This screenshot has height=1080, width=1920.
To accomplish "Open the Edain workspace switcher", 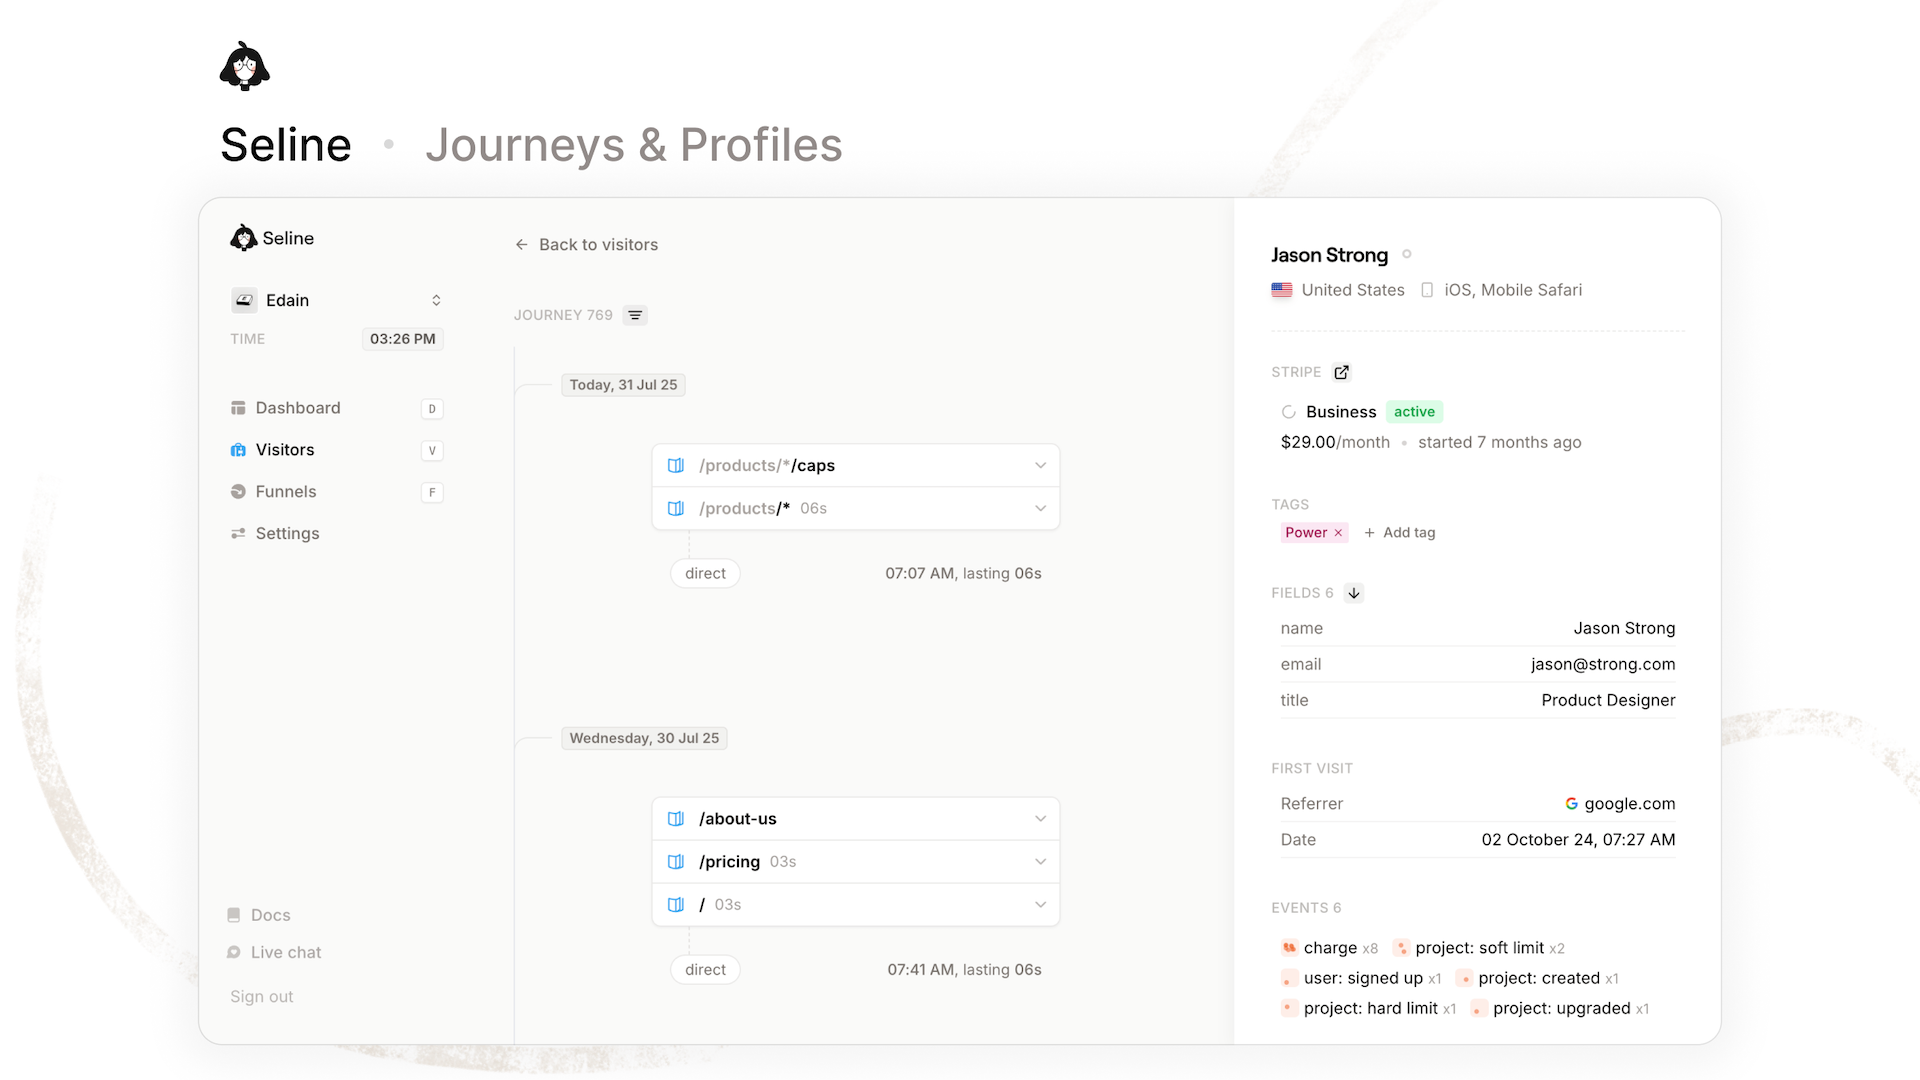I will (336, 300).
